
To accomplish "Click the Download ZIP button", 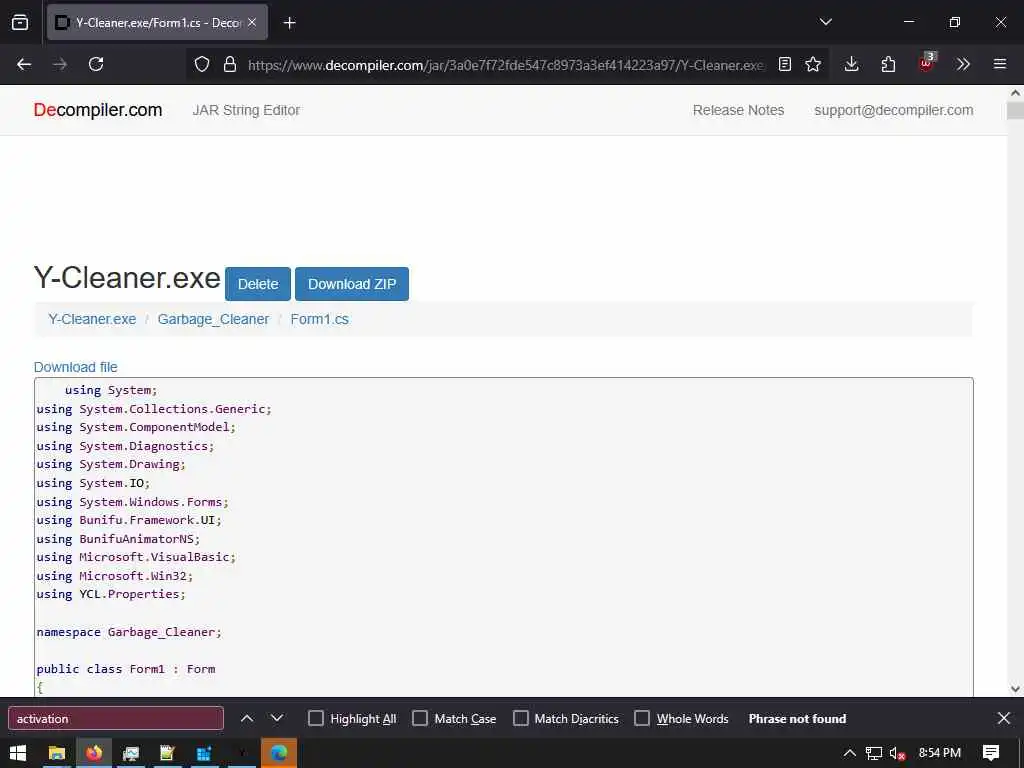I will click(x=352, y=284).
